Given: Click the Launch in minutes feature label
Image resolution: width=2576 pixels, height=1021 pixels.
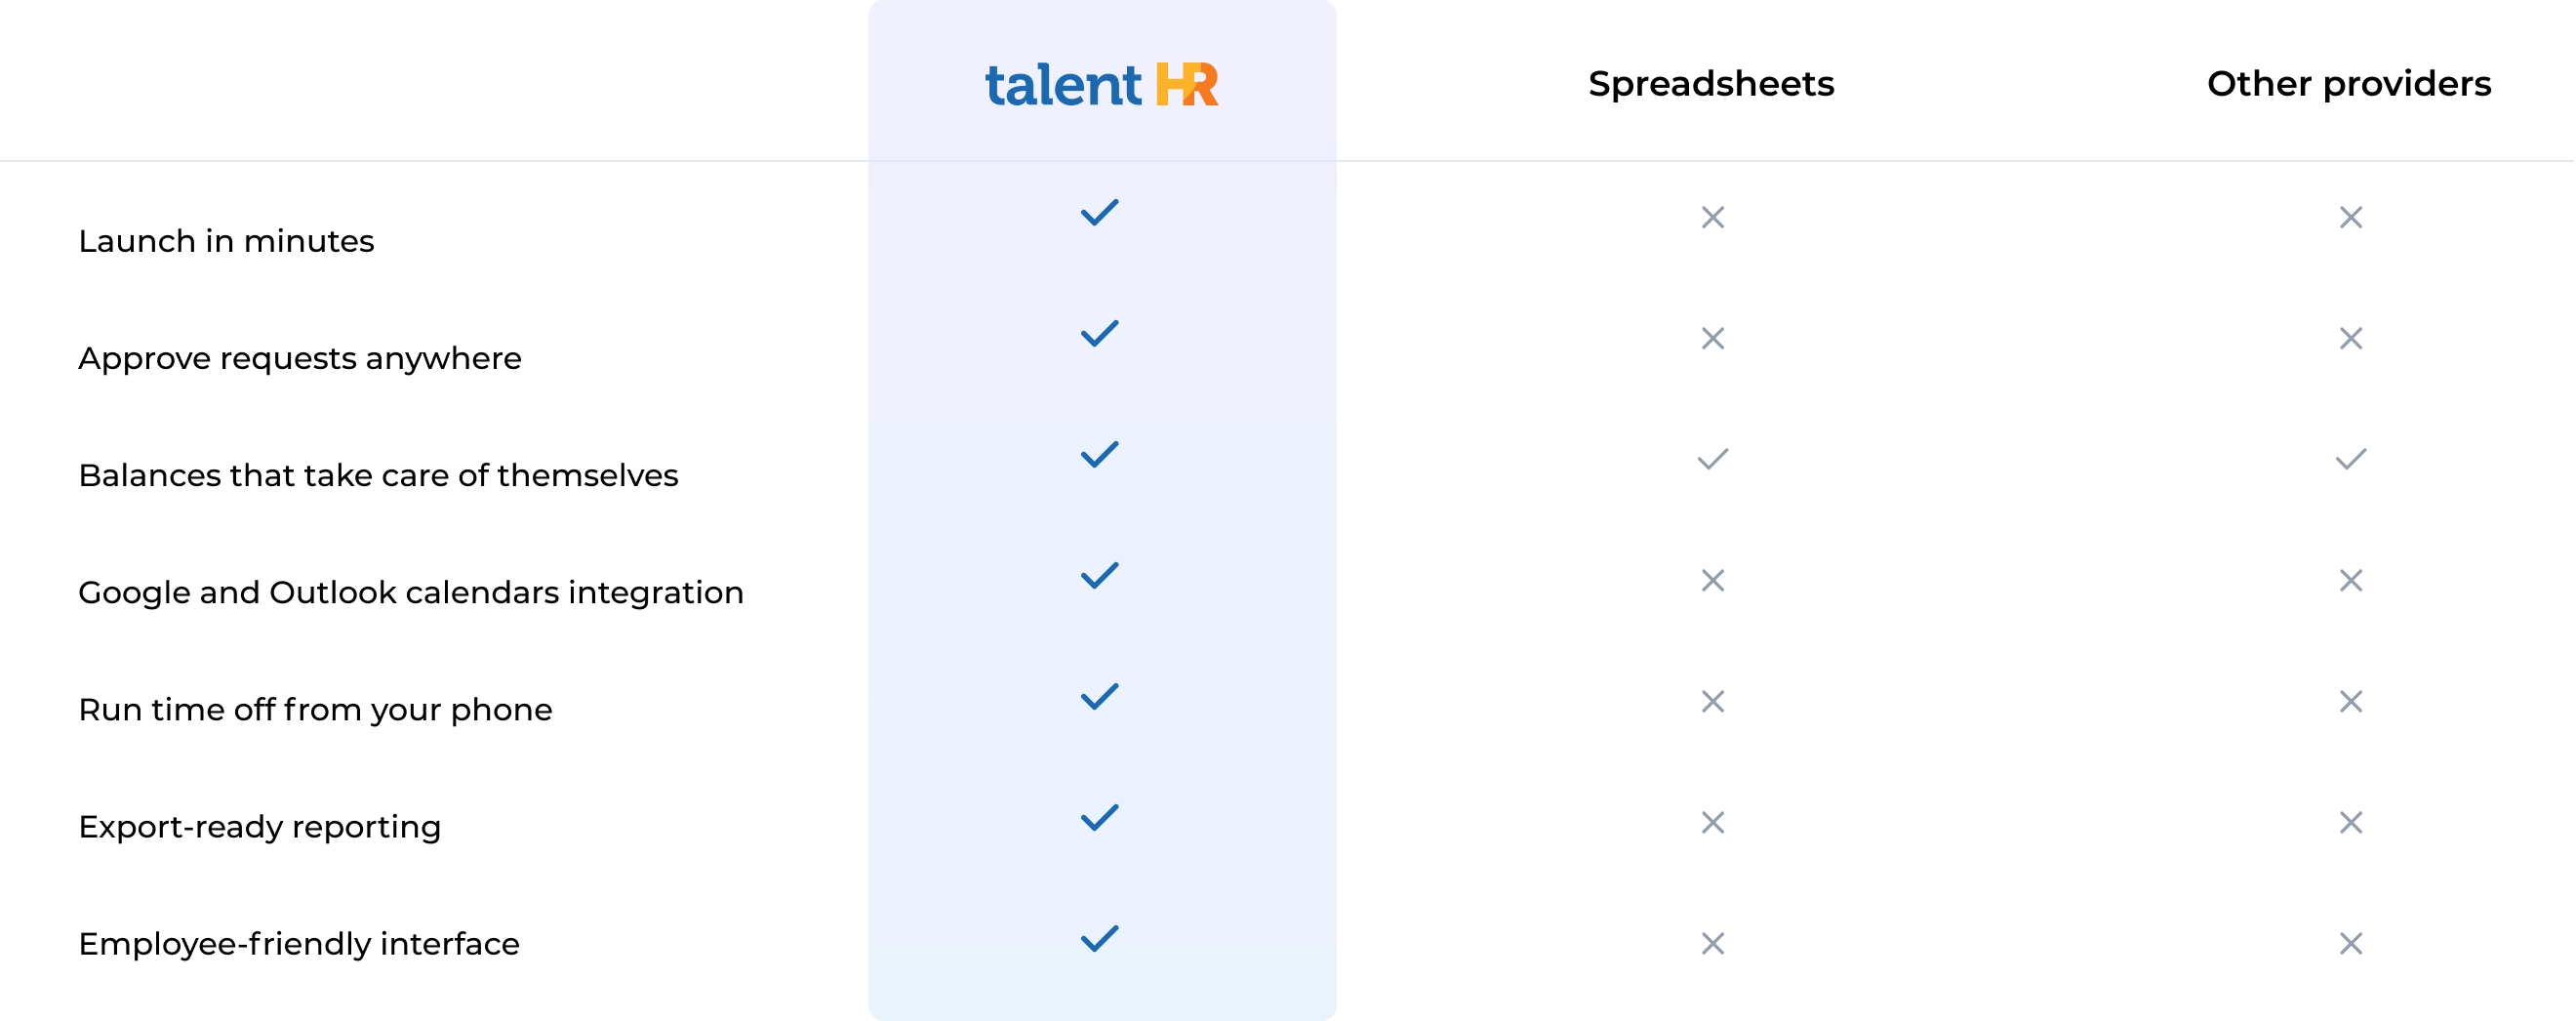Looking at the screenshot, I should point(226,241).
